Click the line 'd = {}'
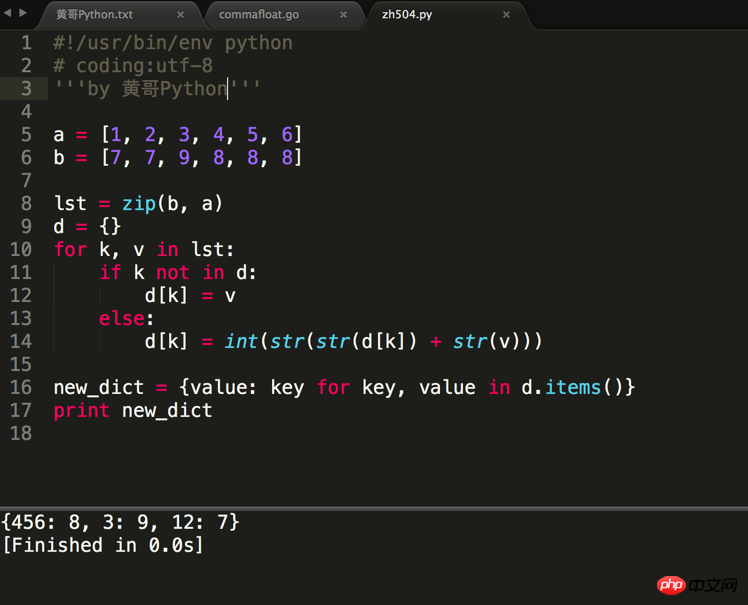 [x=87, y=226]
